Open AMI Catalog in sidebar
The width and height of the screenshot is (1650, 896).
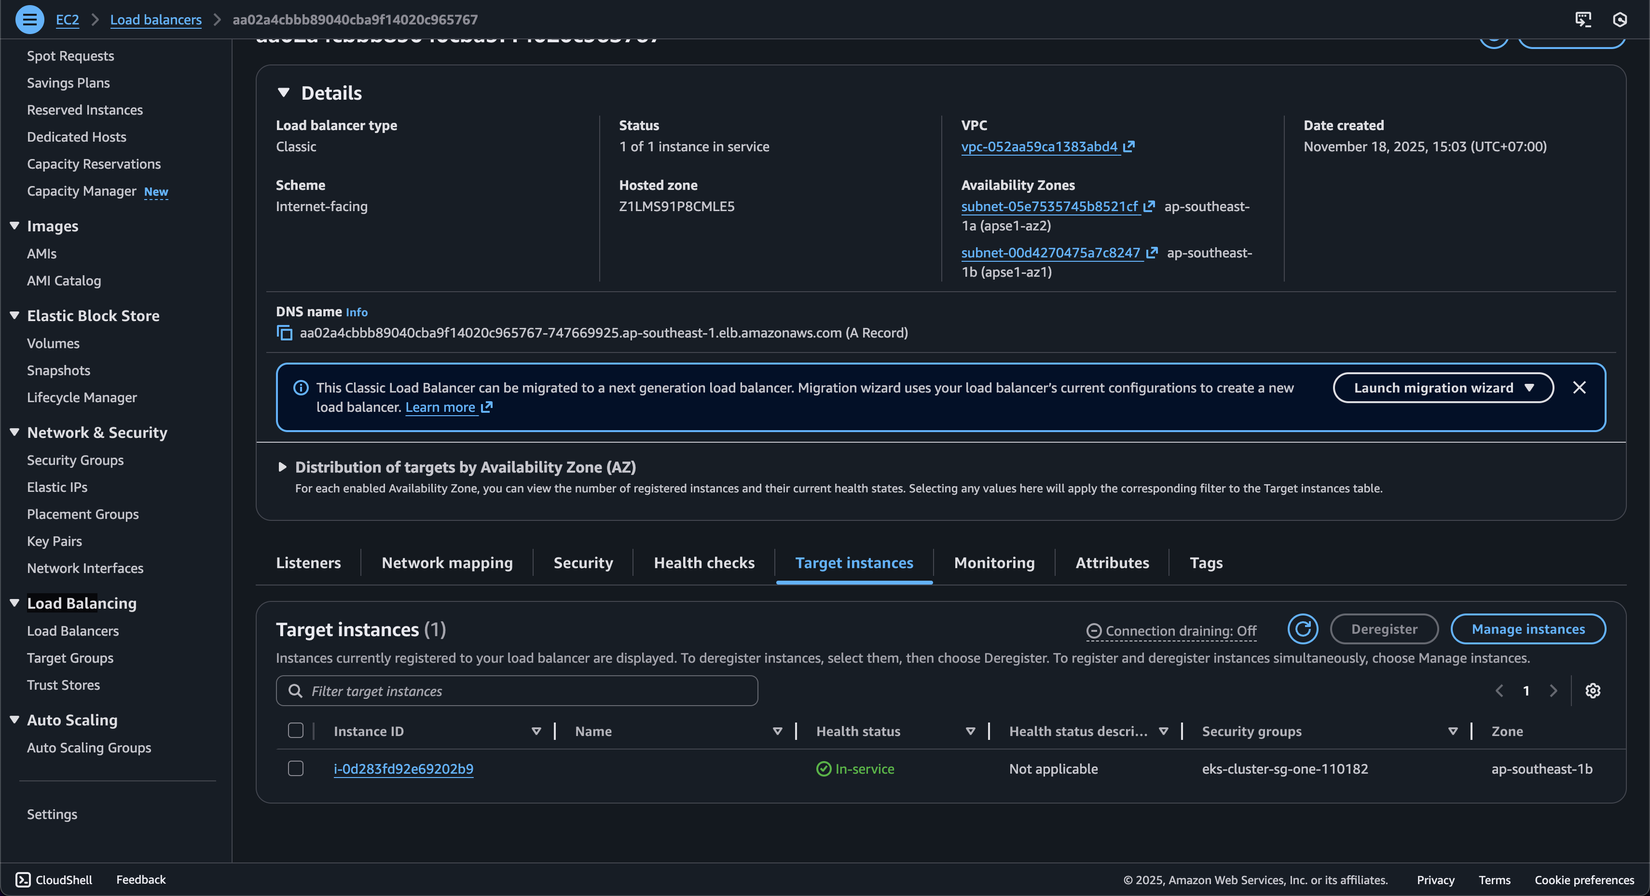point(64,281)
